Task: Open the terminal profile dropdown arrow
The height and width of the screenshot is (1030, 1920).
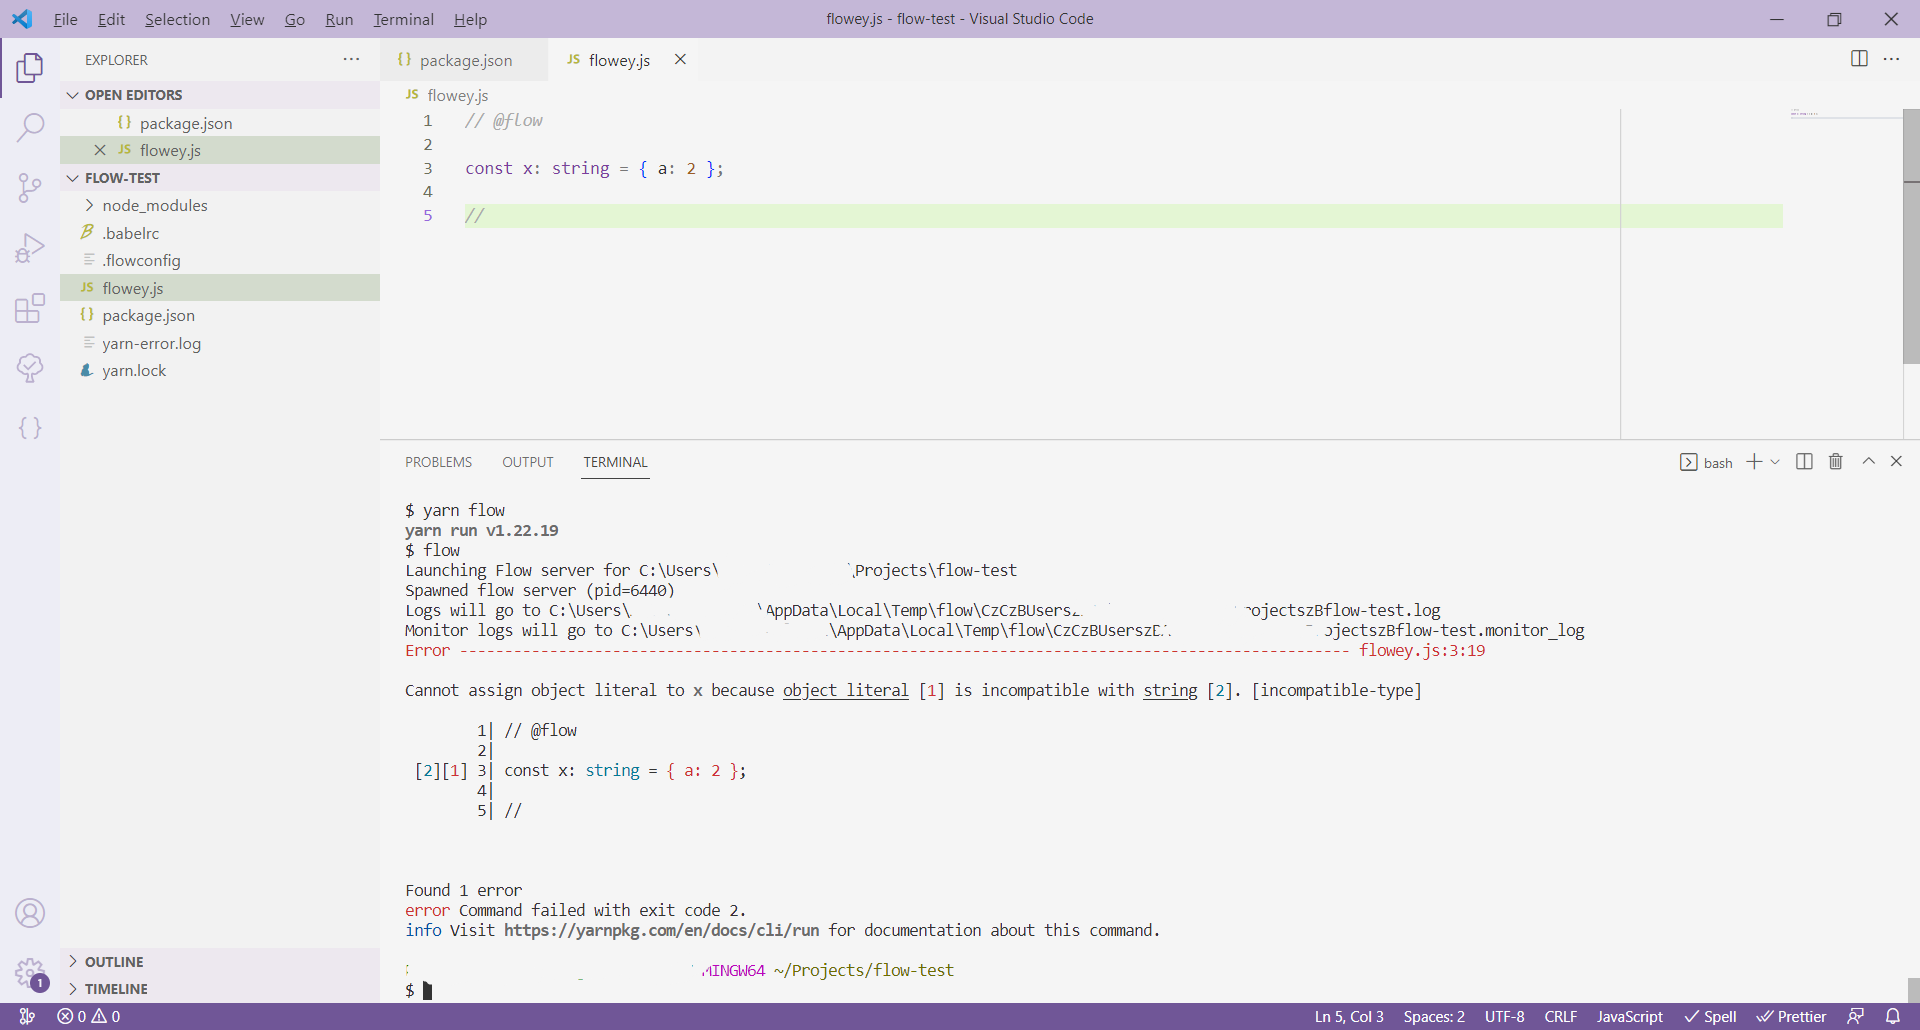Action: click(1775, 461)
